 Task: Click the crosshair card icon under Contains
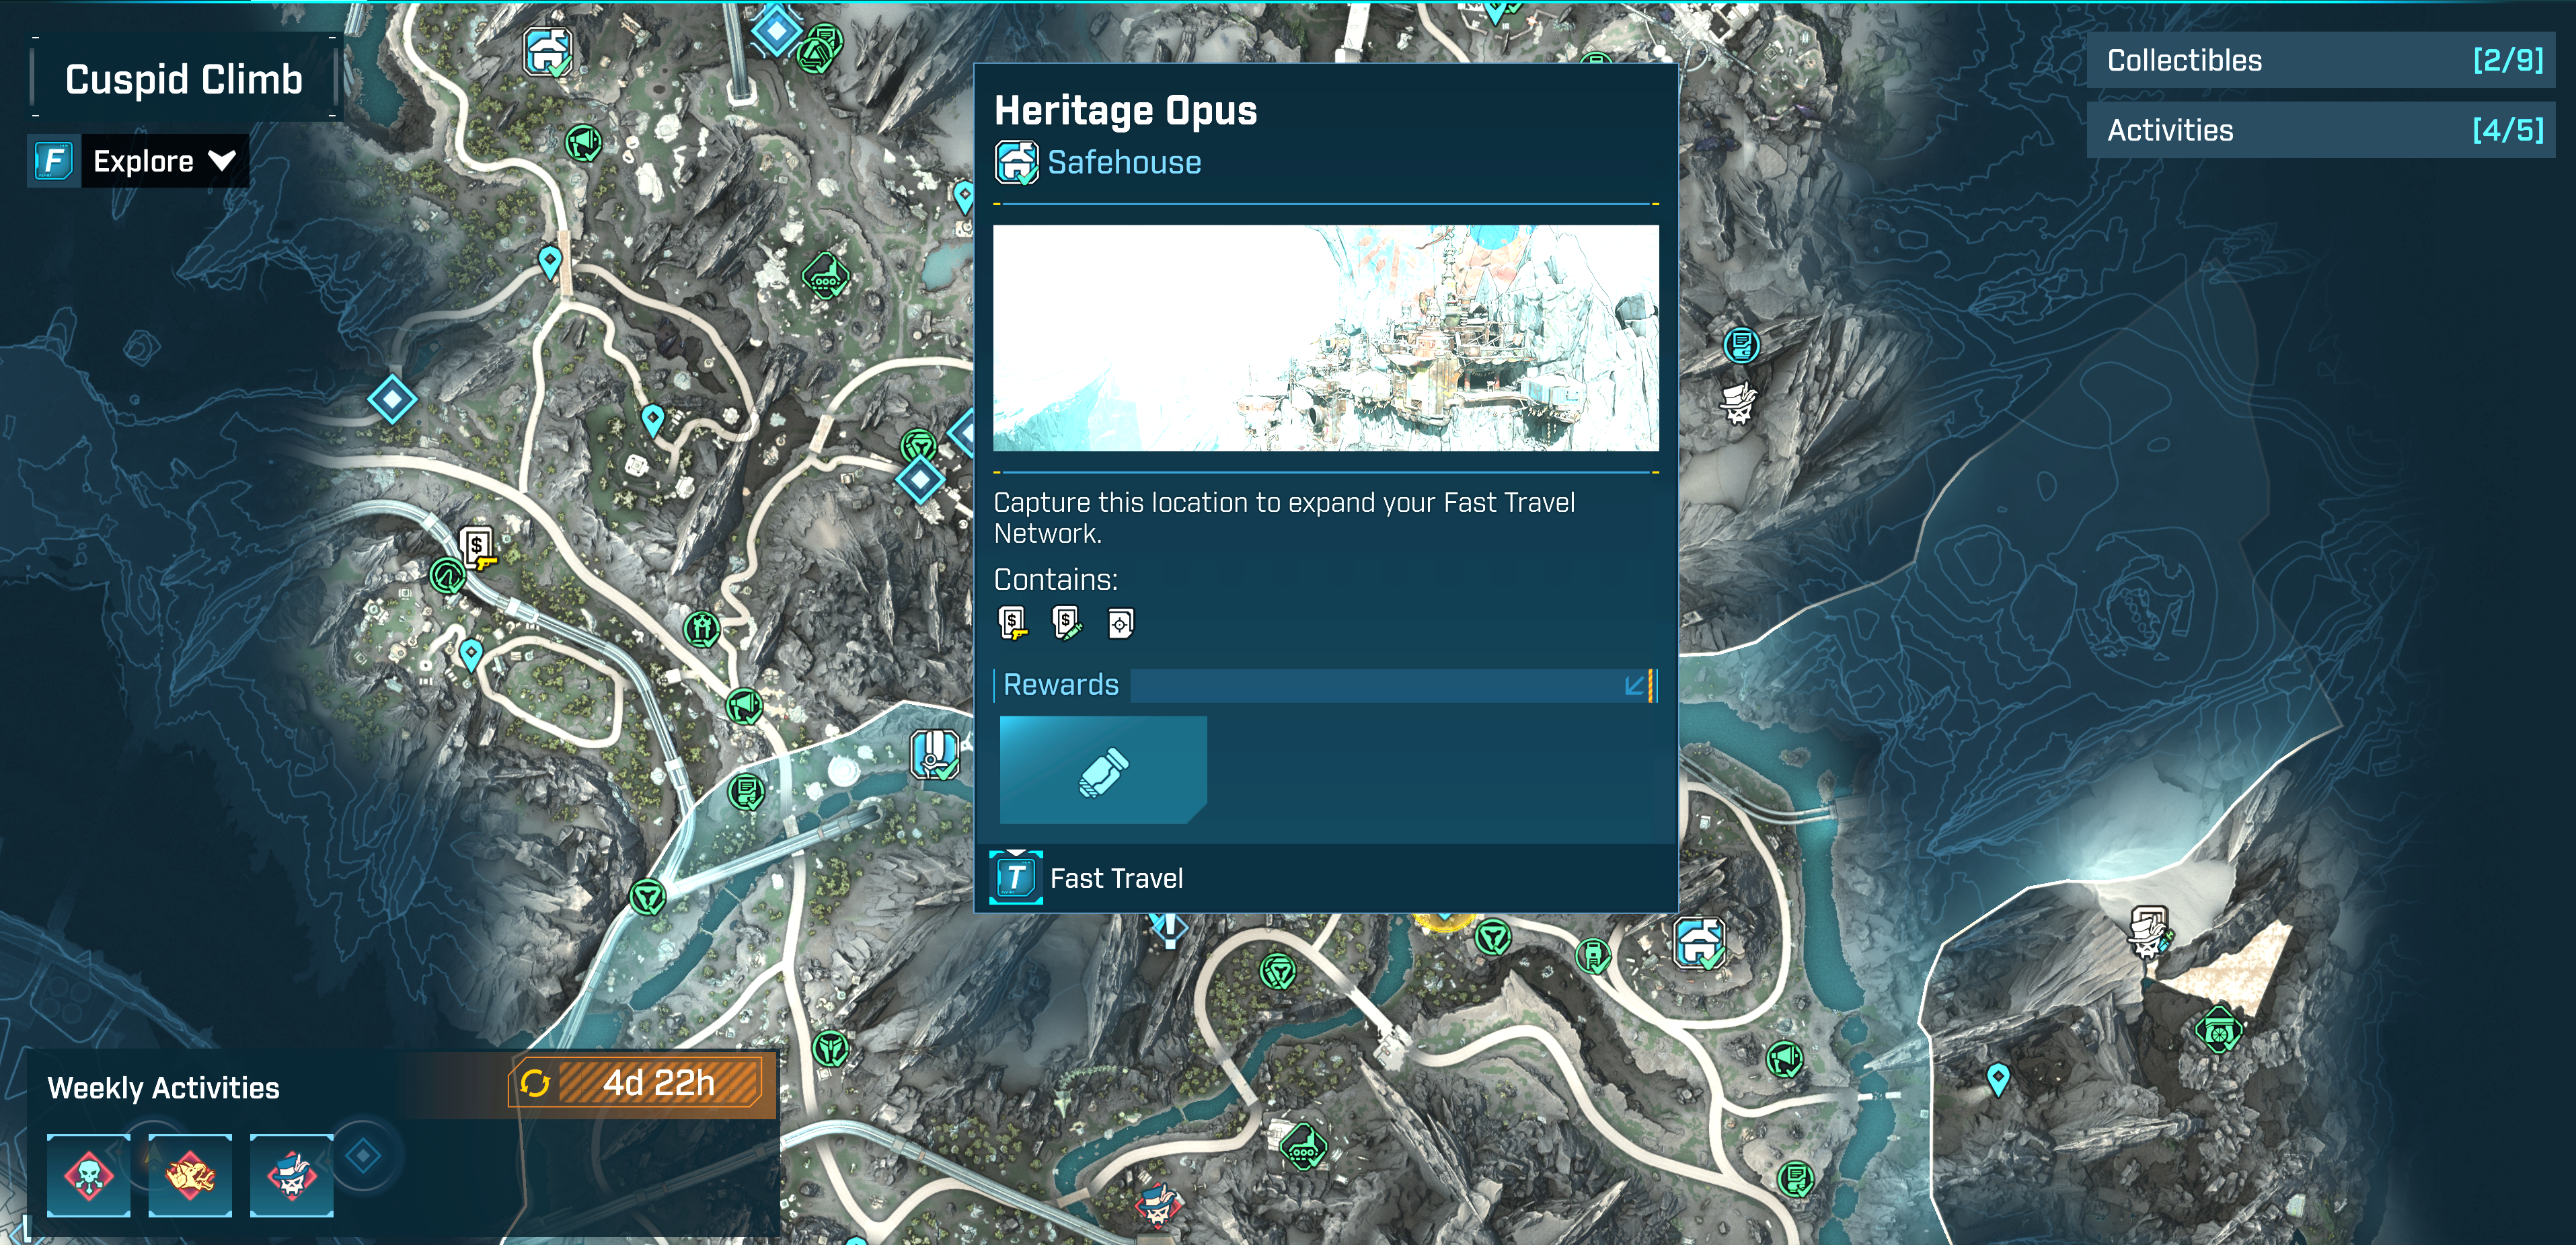tap(1120, 624)
